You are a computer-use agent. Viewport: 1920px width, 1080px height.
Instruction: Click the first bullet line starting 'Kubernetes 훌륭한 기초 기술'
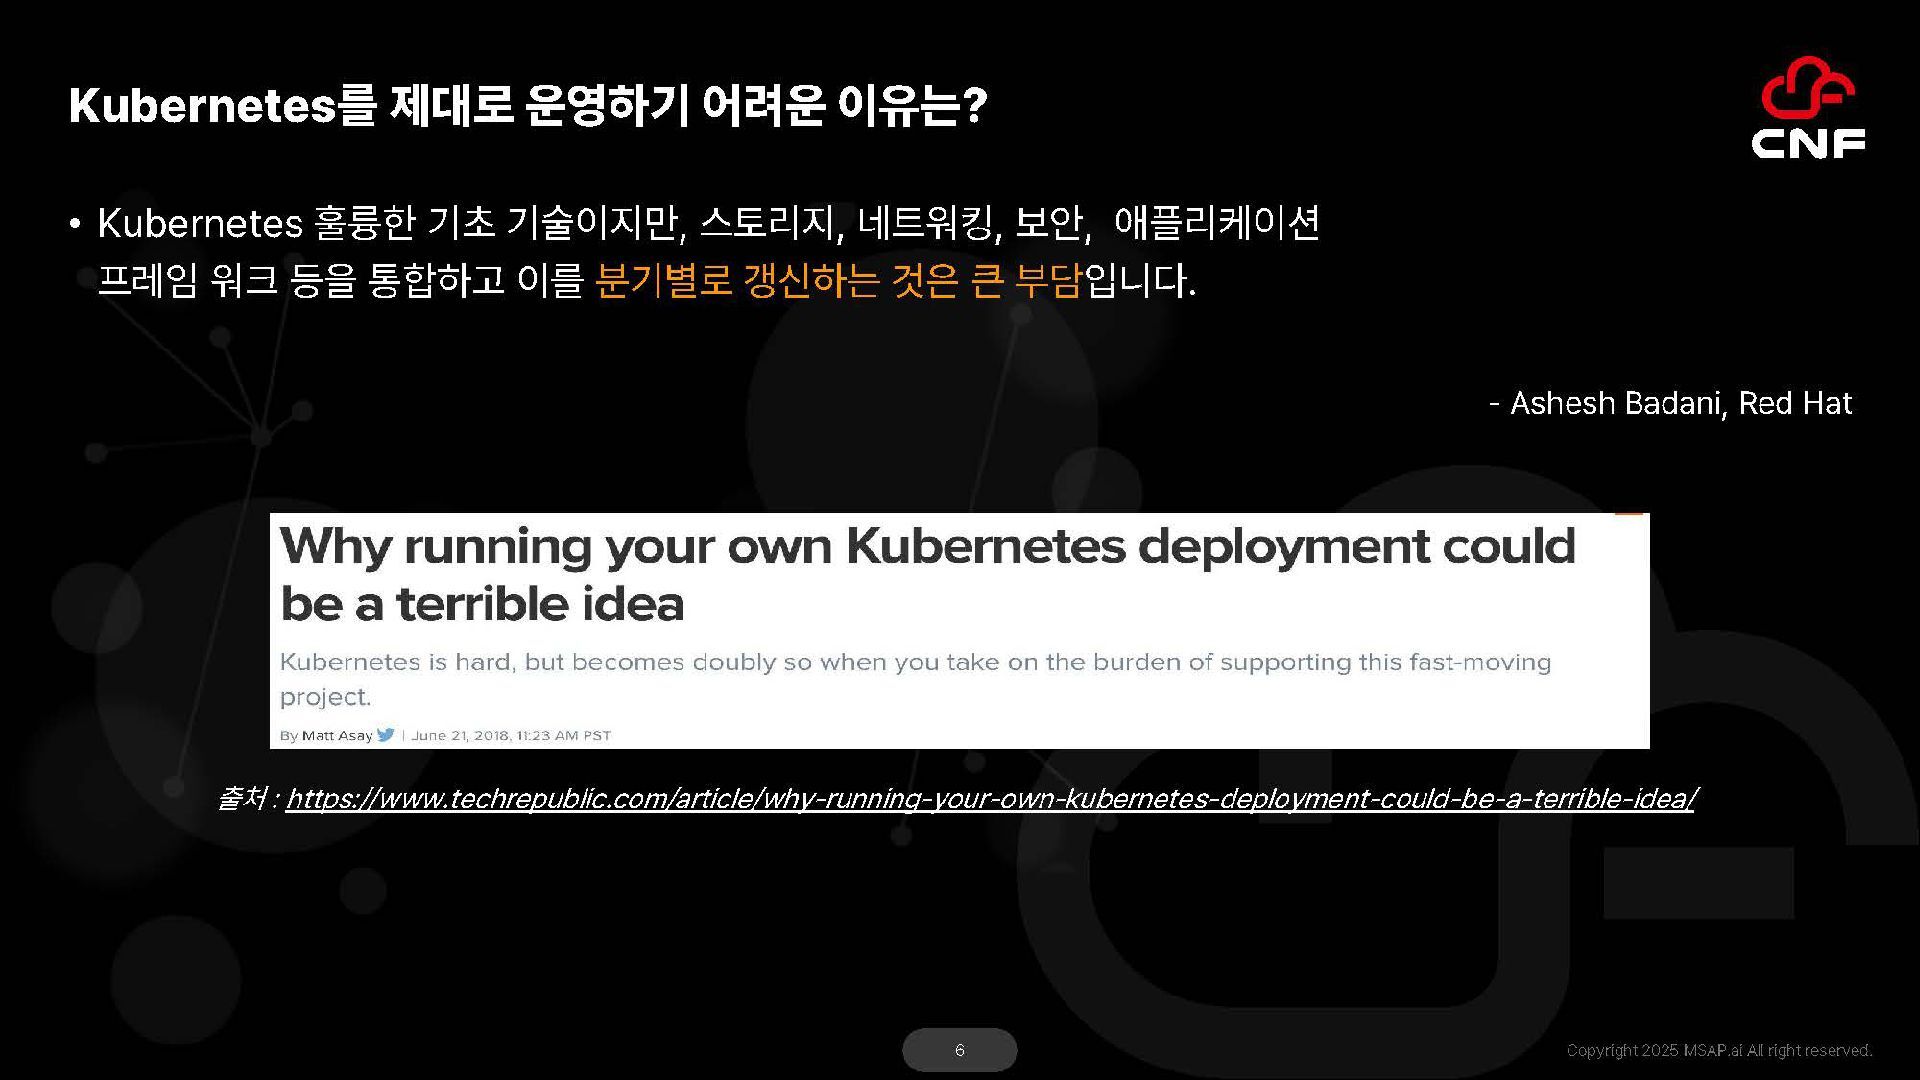pyautogui.click(x=708, y=223)
